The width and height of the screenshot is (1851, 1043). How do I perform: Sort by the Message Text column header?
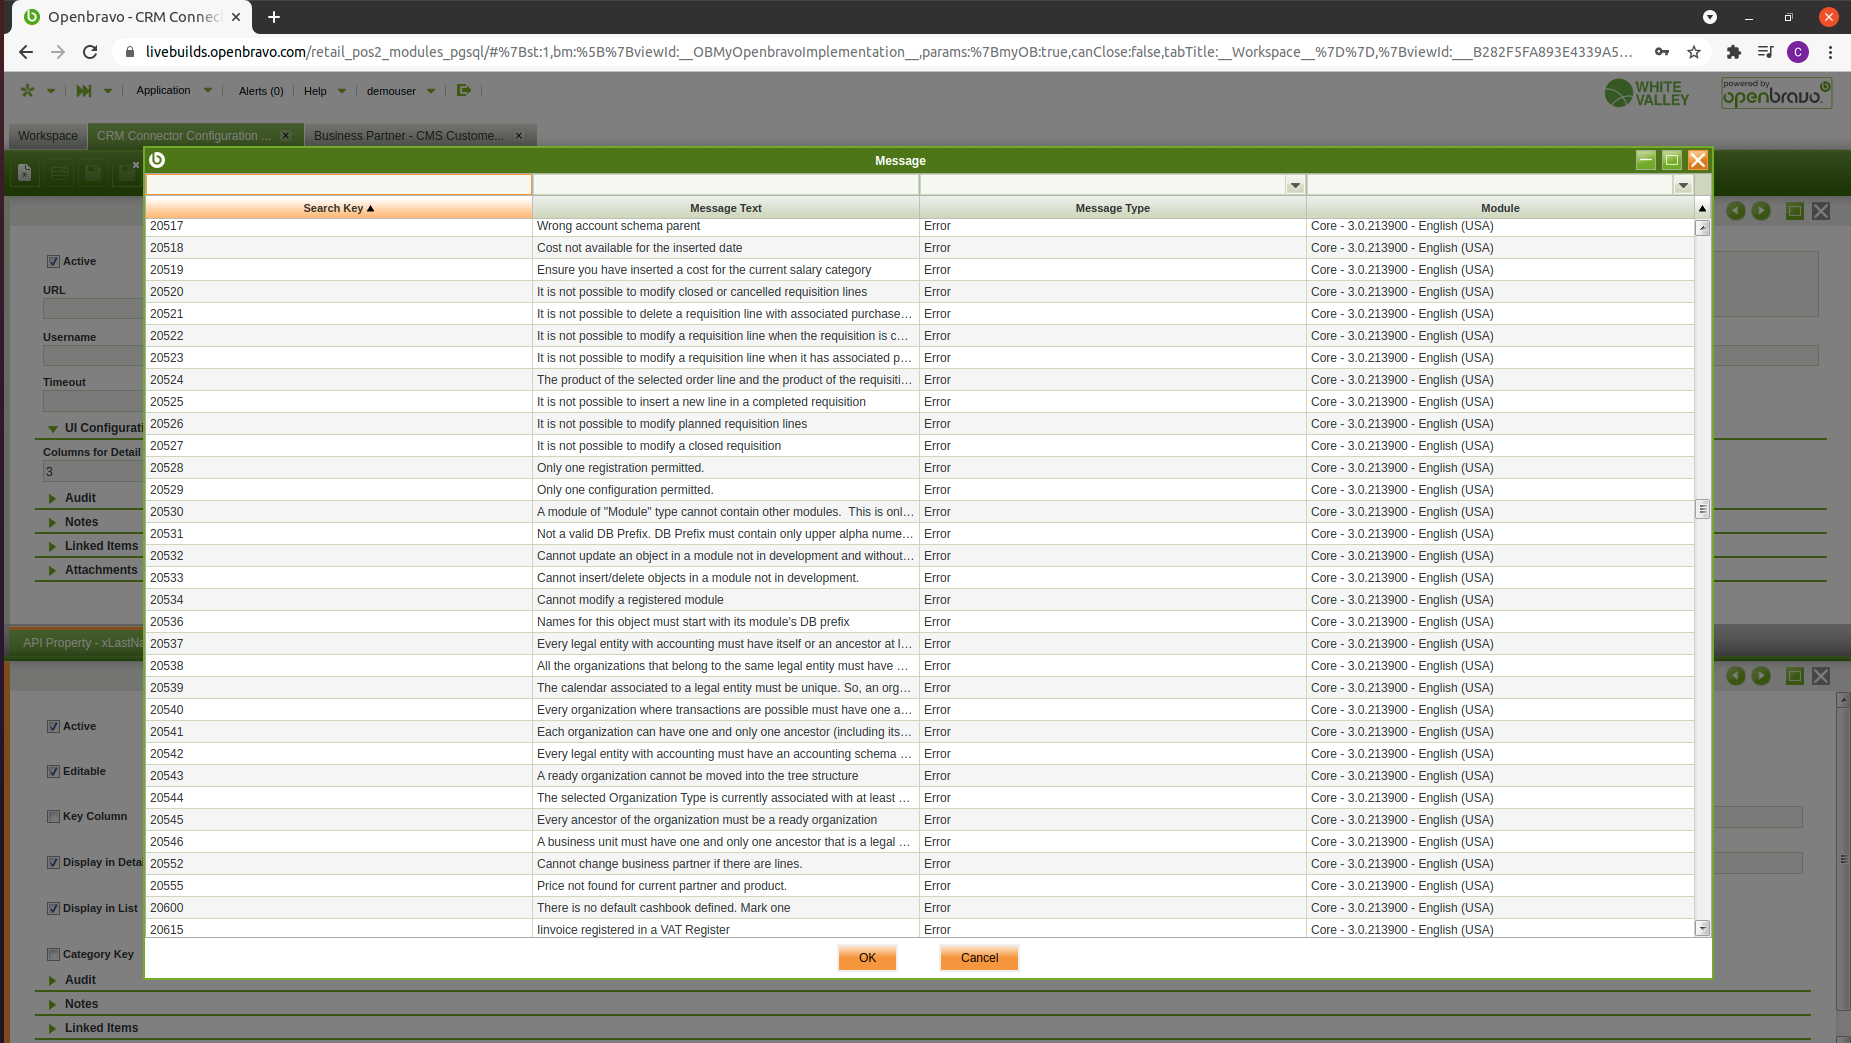pyautogui.click(x=726, y=208)
